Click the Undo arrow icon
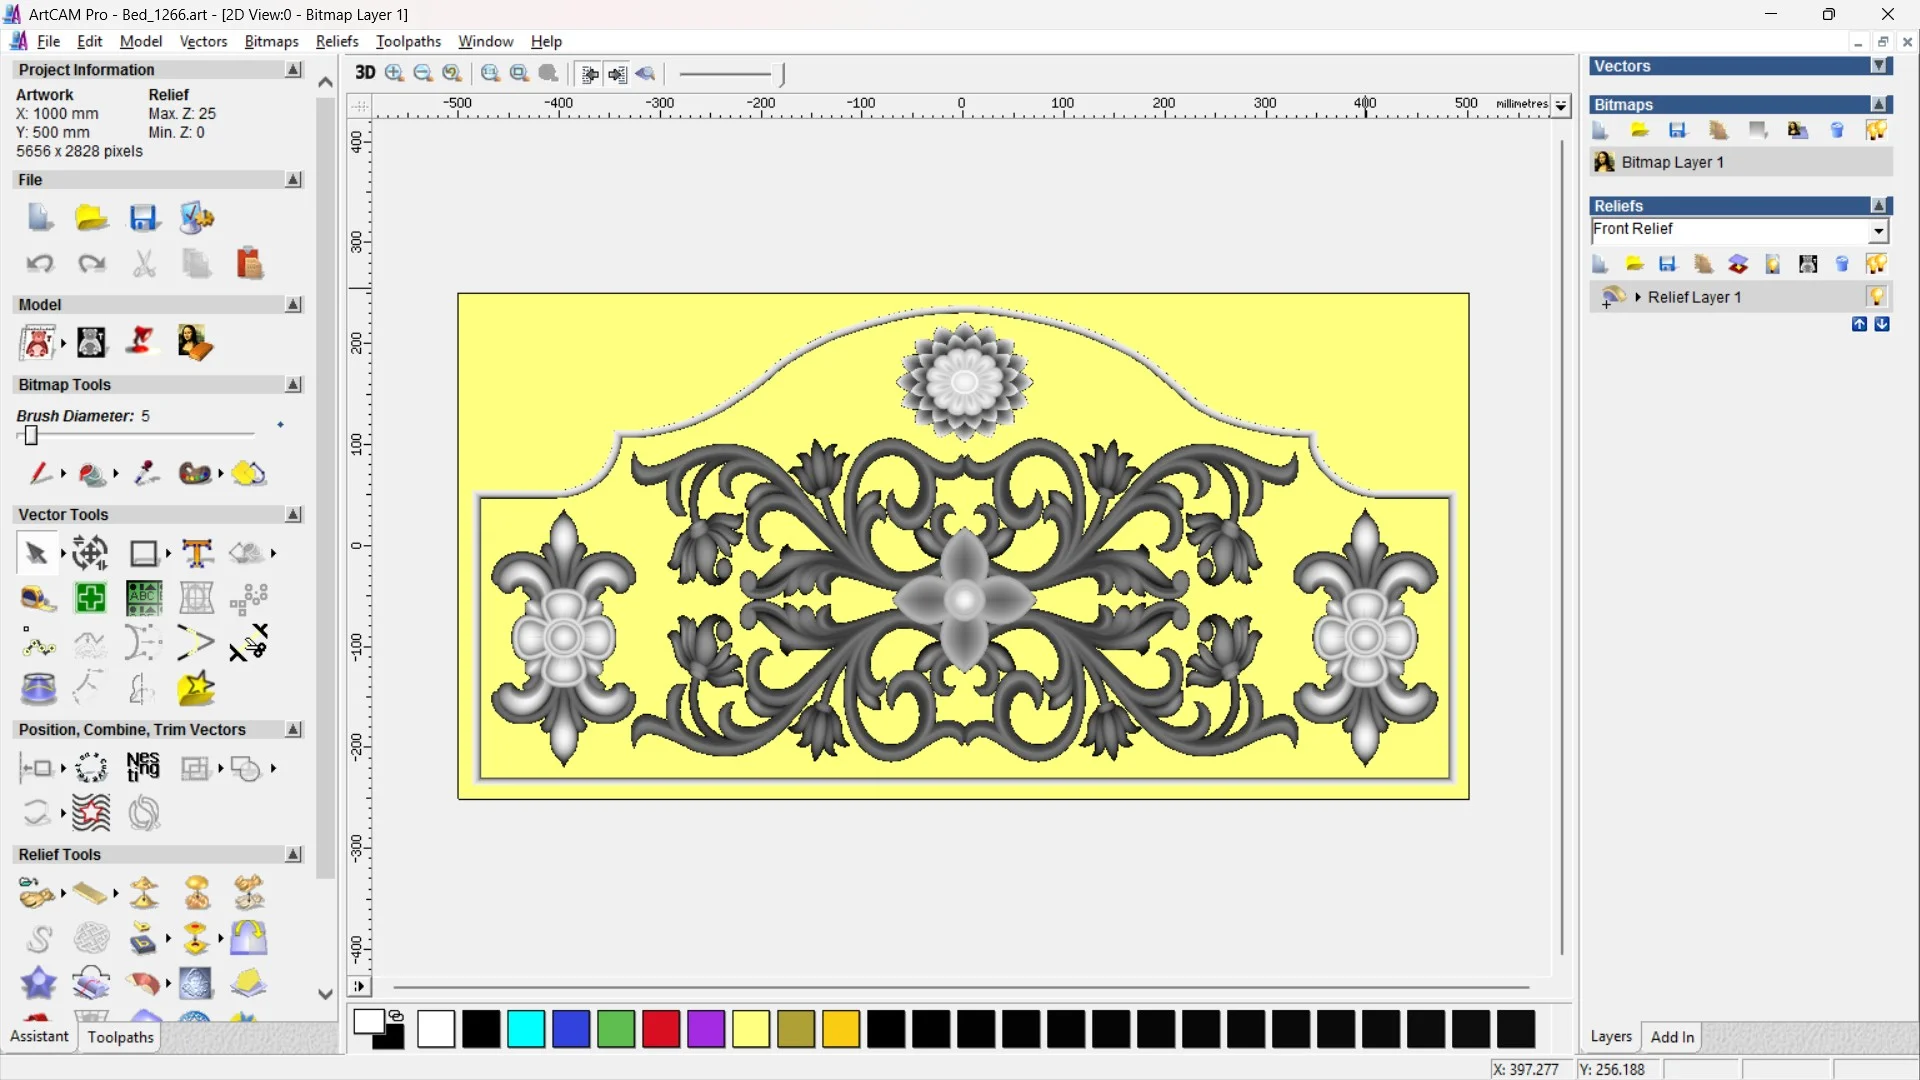1920x1080 pixels. (x=40, y=264)
